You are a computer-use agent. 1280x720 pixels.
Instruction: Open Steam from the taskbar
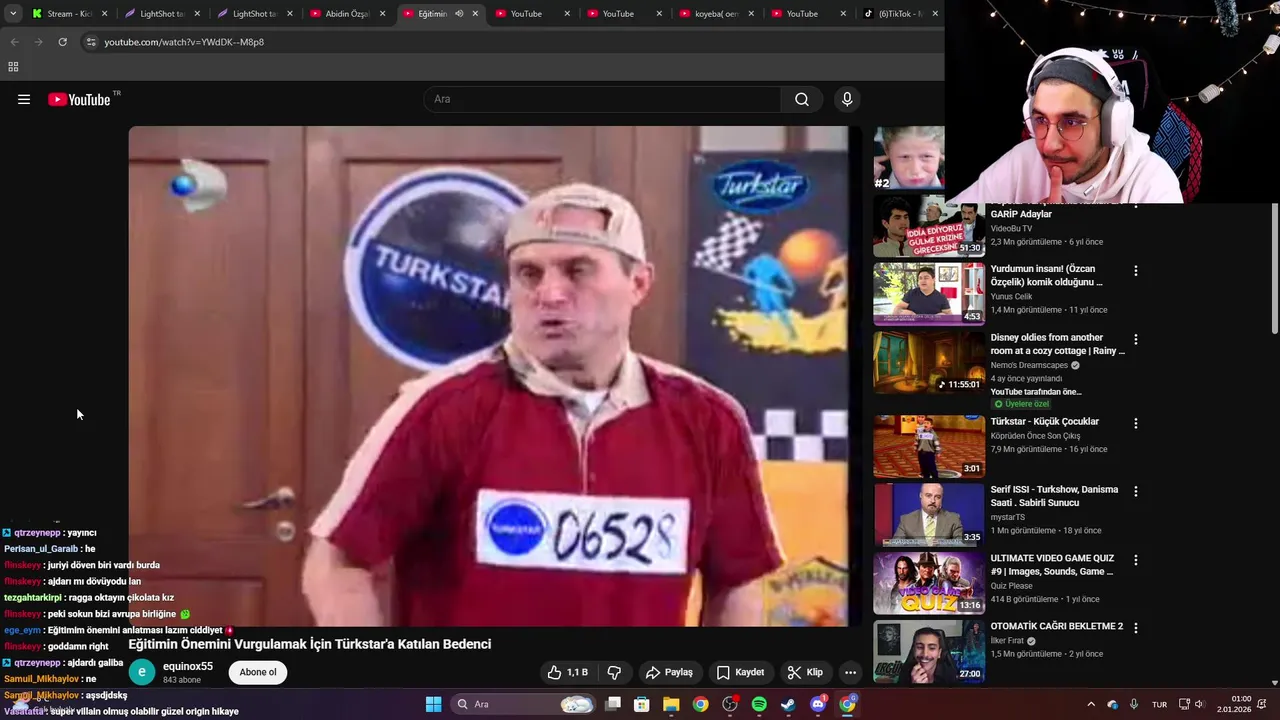[788, 704]
